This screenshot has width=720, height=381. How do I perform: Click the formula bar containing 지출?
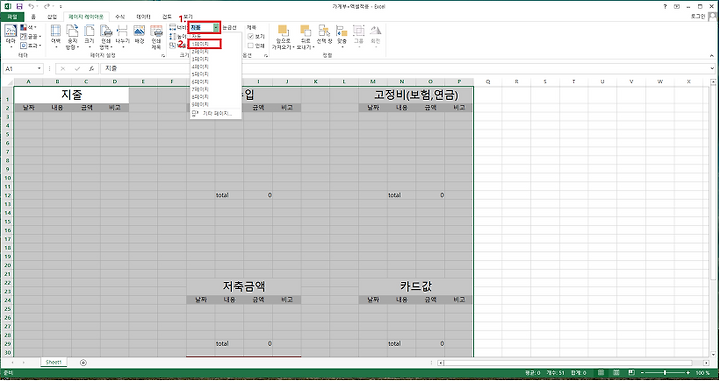coord(404,68)
